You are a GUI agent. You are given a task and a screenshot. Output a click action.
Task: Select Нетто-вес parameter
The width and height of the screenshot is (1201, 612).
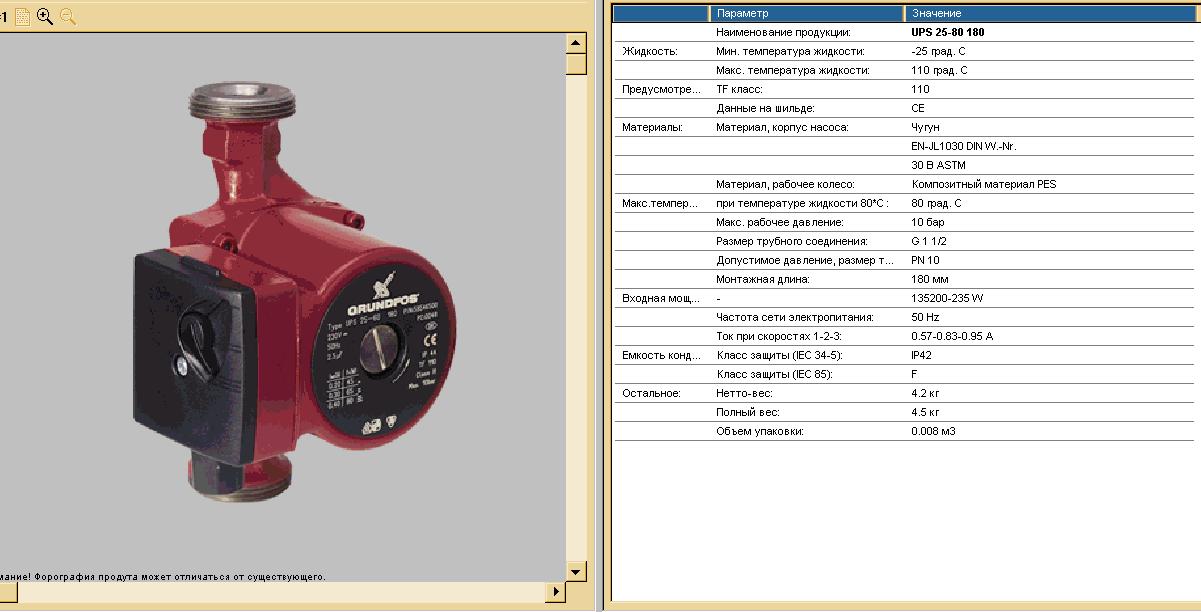[746, 393]
